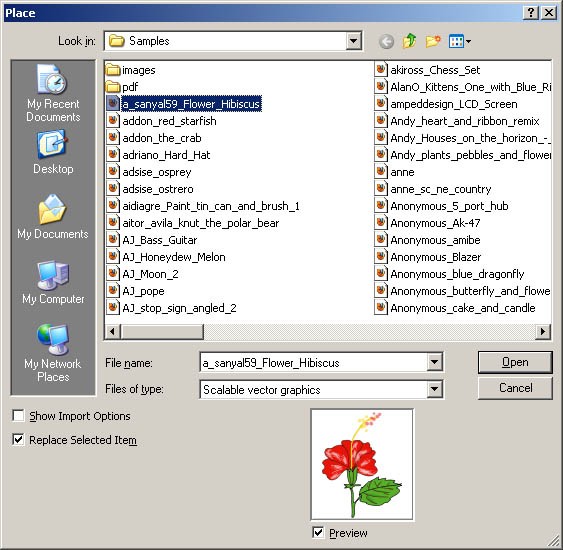Click the Anonymous_Ak-47 file icon
This screenshot has height=550, width=563.
[381, 223]
